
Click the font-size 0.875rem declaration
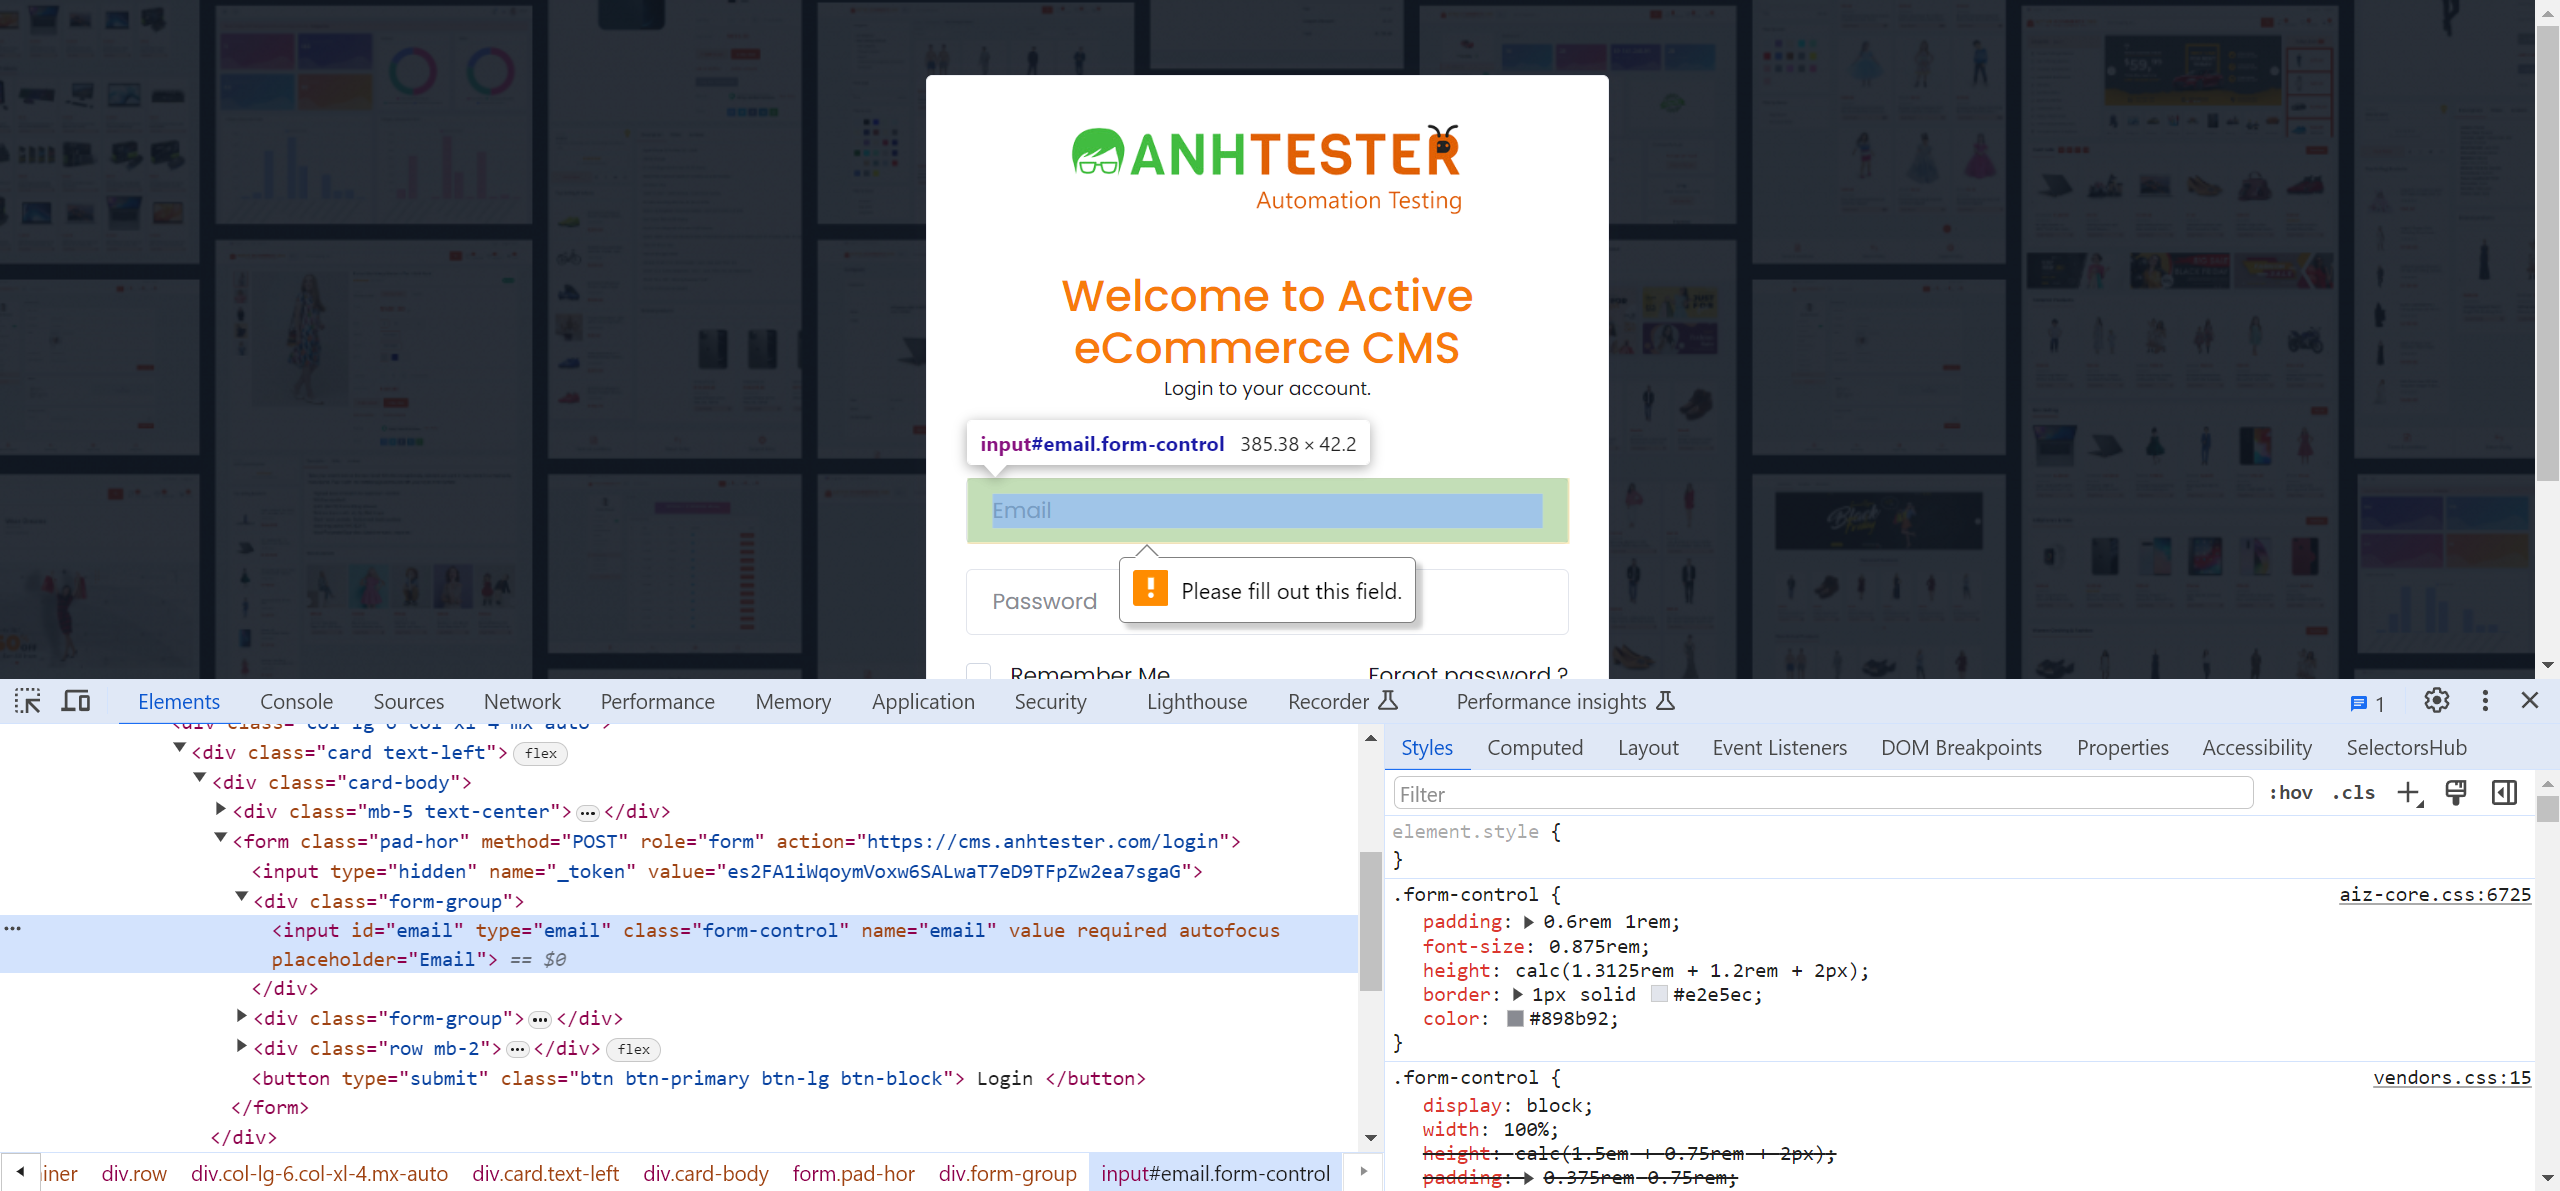[x=1535, y=946]
